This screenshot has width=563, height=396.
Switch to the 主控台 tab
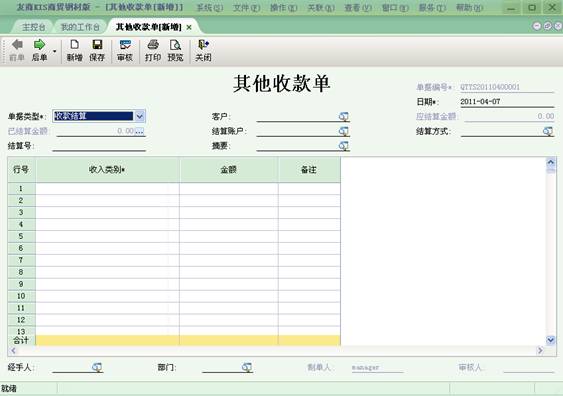[x=34, y=27]
